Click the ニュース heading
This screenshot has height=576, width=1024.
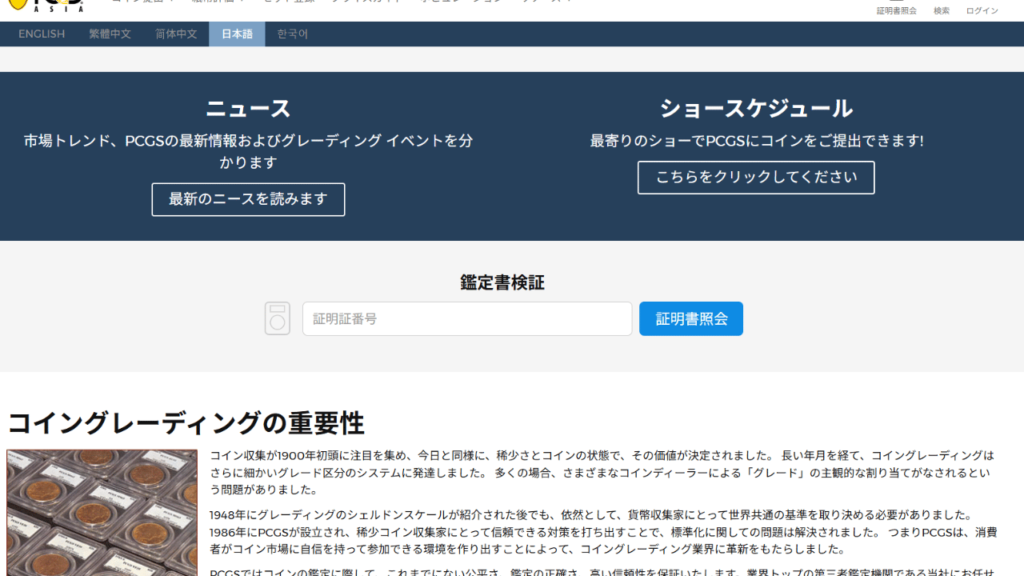(248, 108)
